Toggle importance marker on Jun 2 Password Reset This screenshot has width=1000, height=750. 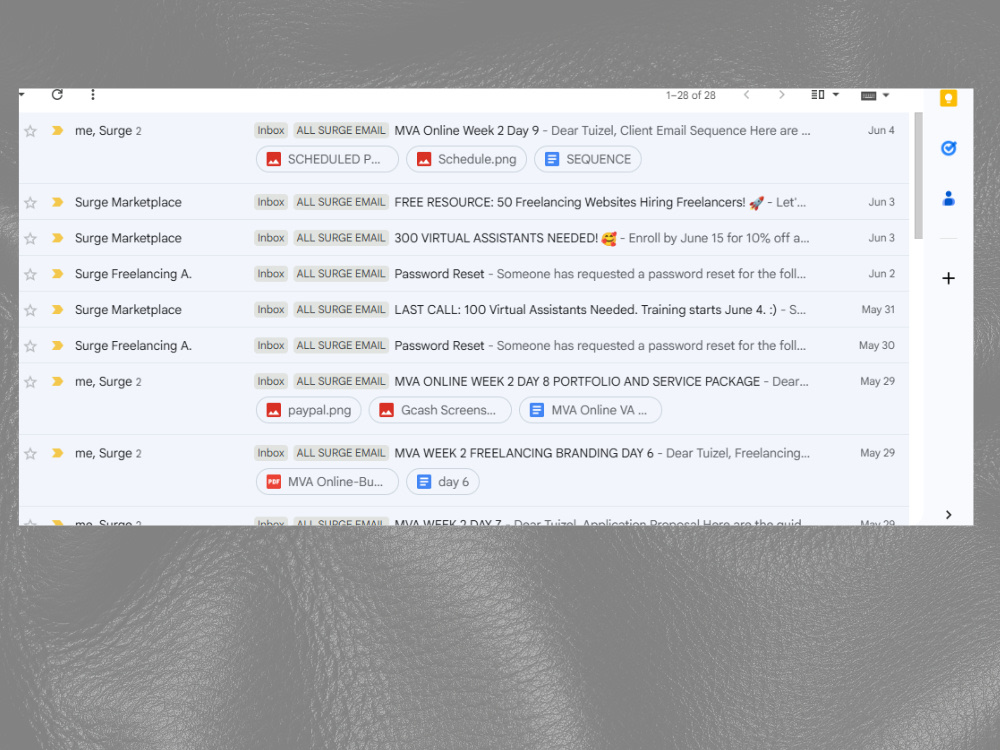pos(57,274)
